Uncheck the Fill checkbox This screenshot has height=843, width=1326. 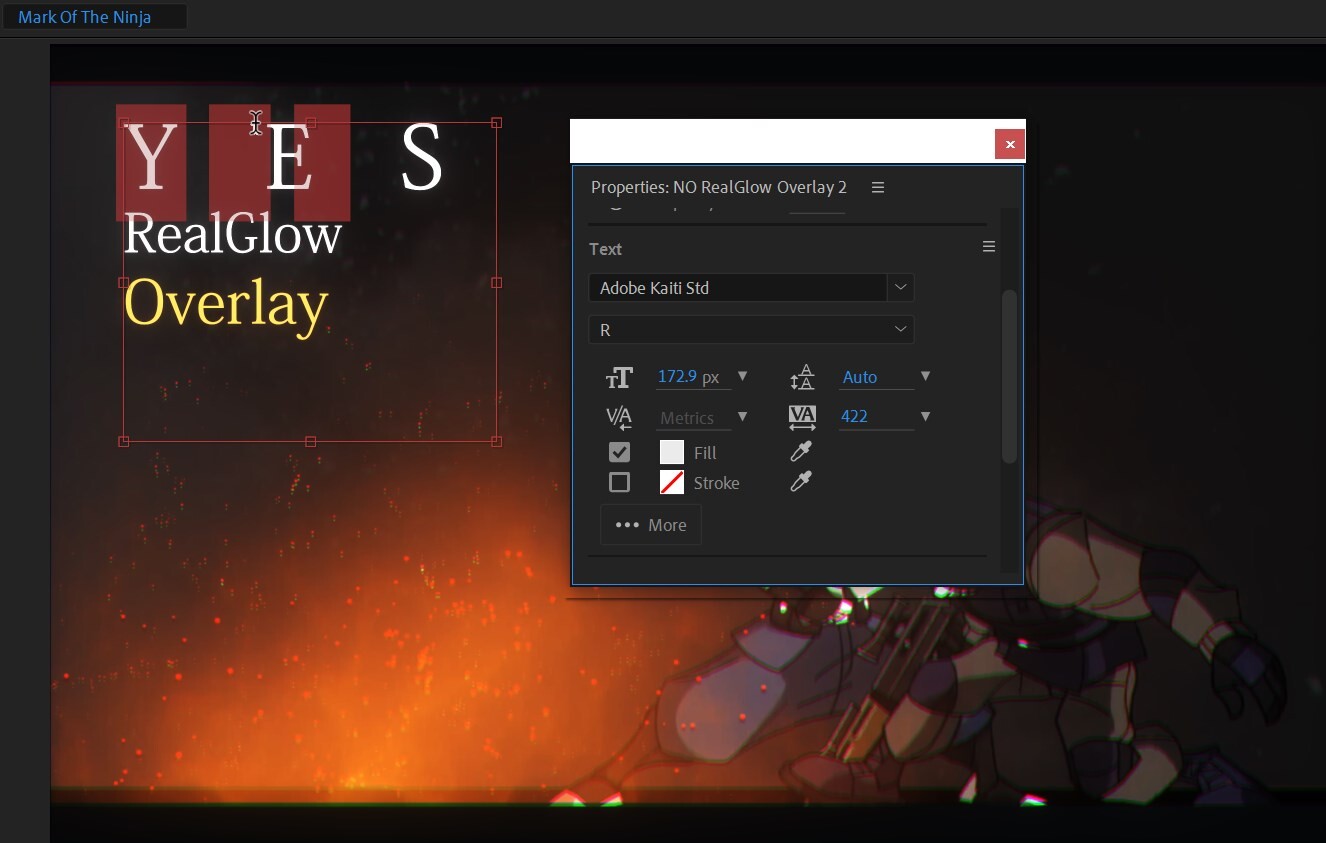[620, 452]
